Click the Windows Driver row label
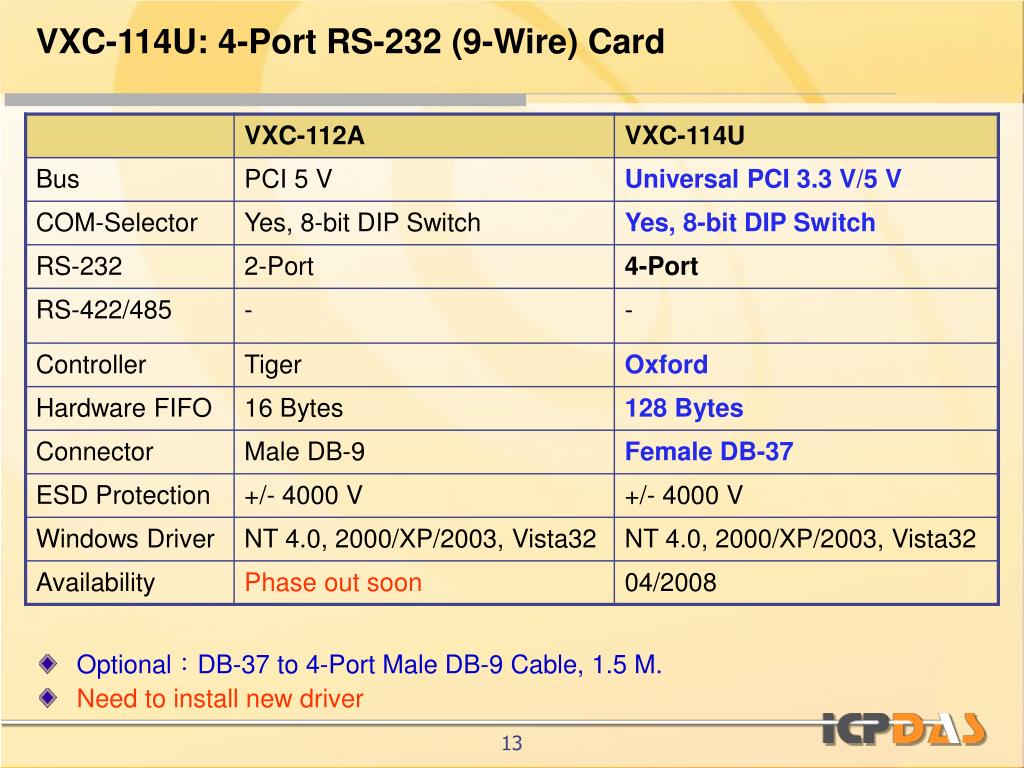 tap(125, 539)
